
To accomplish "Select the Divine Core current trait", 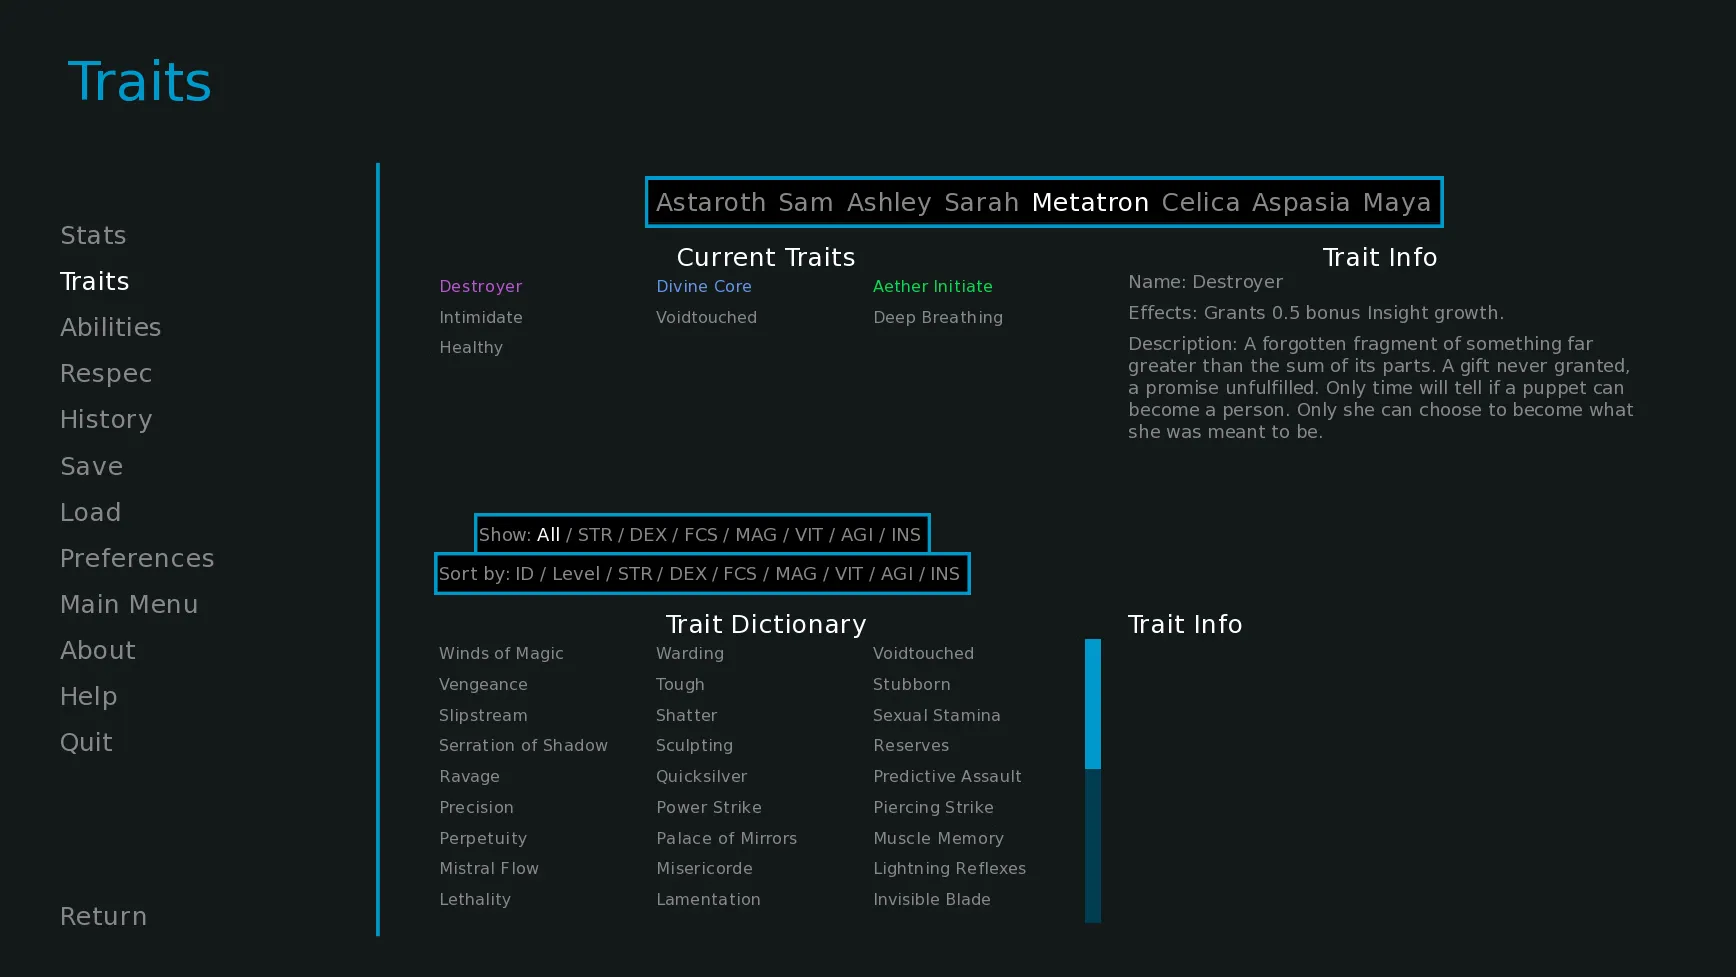I will tap(704, 286).
